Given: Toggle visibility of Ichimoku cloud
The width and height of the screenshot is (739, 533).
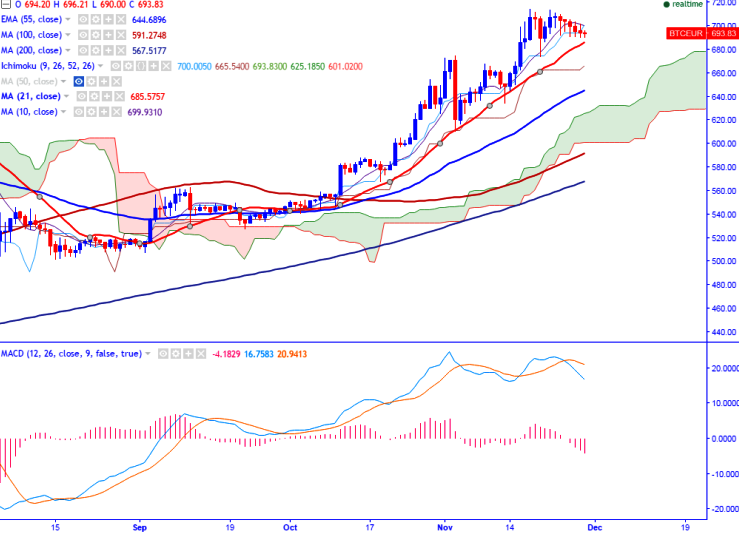Looking at the screenshot, I should (115, 66).
